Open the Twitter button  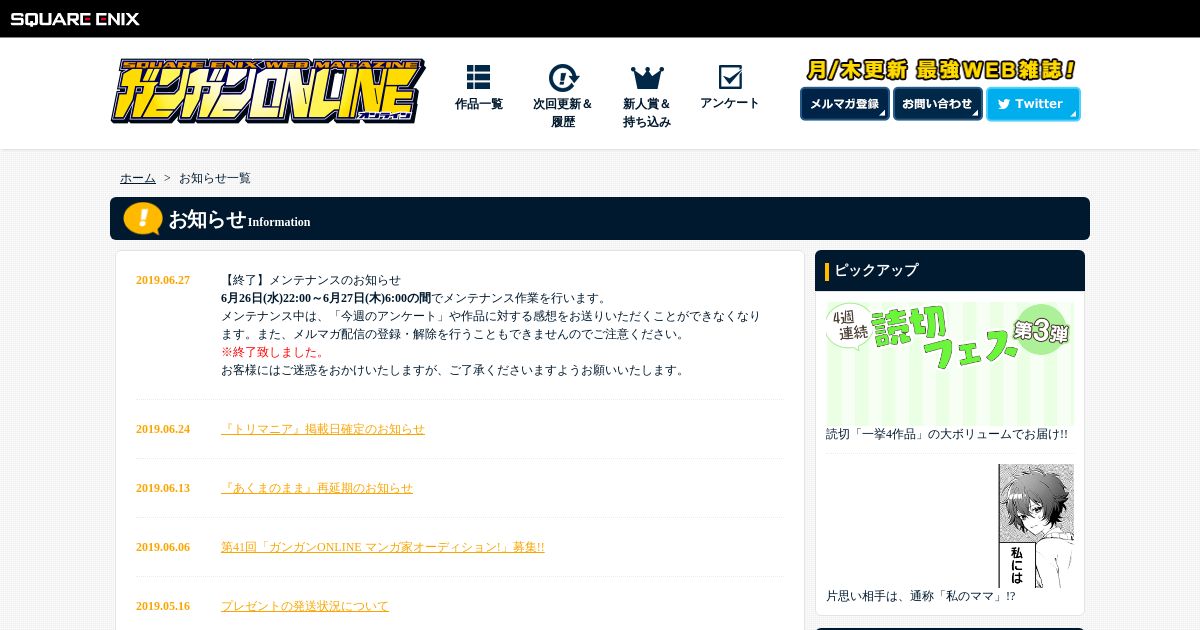coord(1033,104)
